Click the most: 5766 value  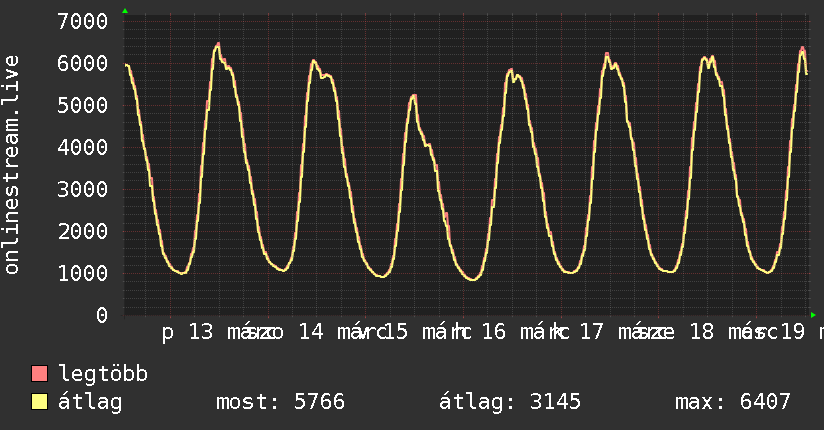pos(280,402)
